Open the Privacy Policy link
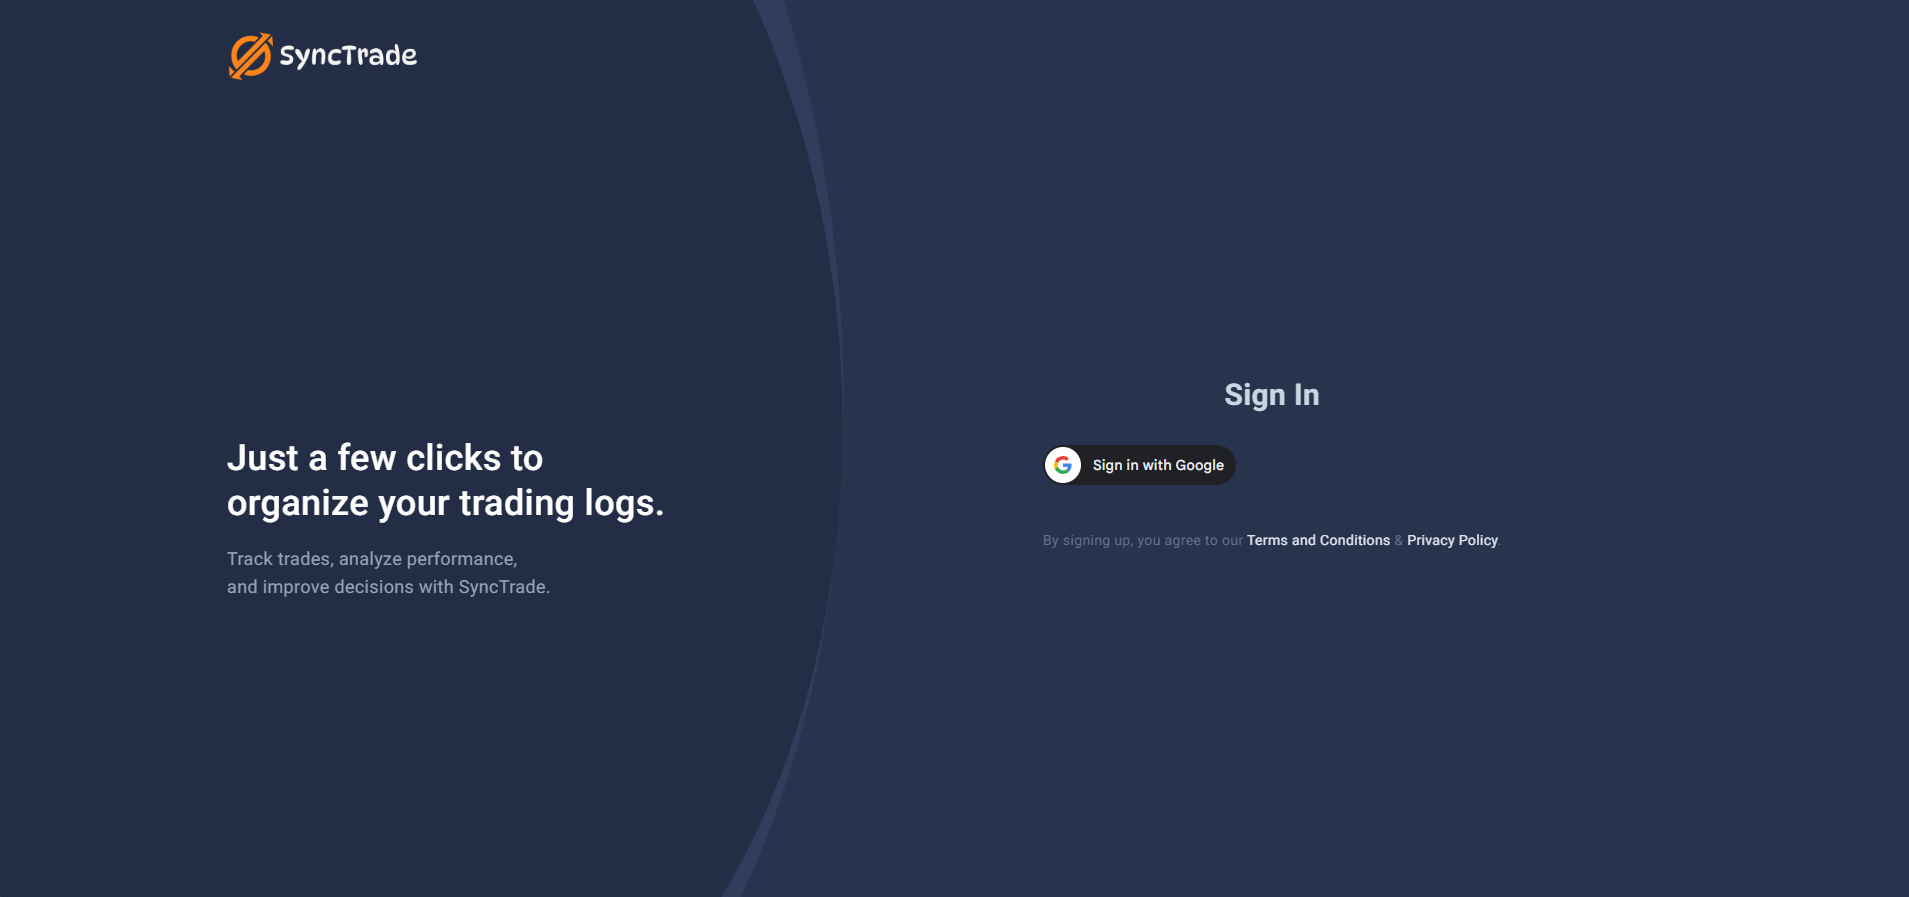This screenshot has height=897, width=1909. click(x=1452, y=540)
